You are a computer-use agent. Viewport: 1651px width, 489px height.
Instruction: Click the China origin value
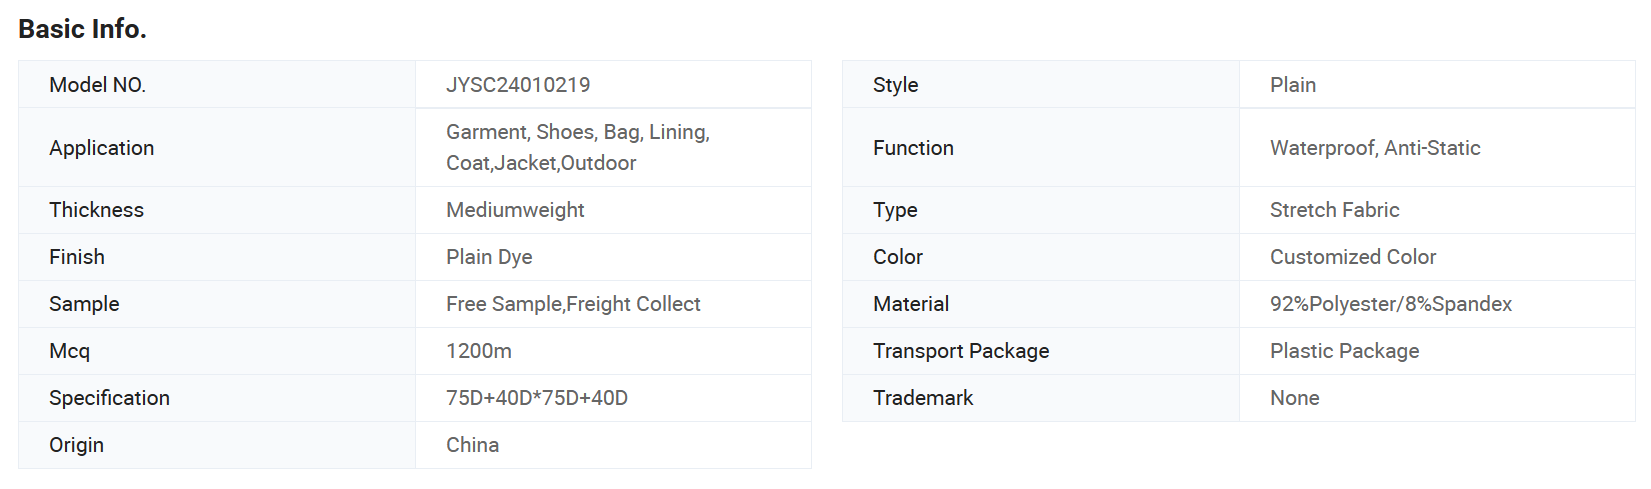click(472, 445)
